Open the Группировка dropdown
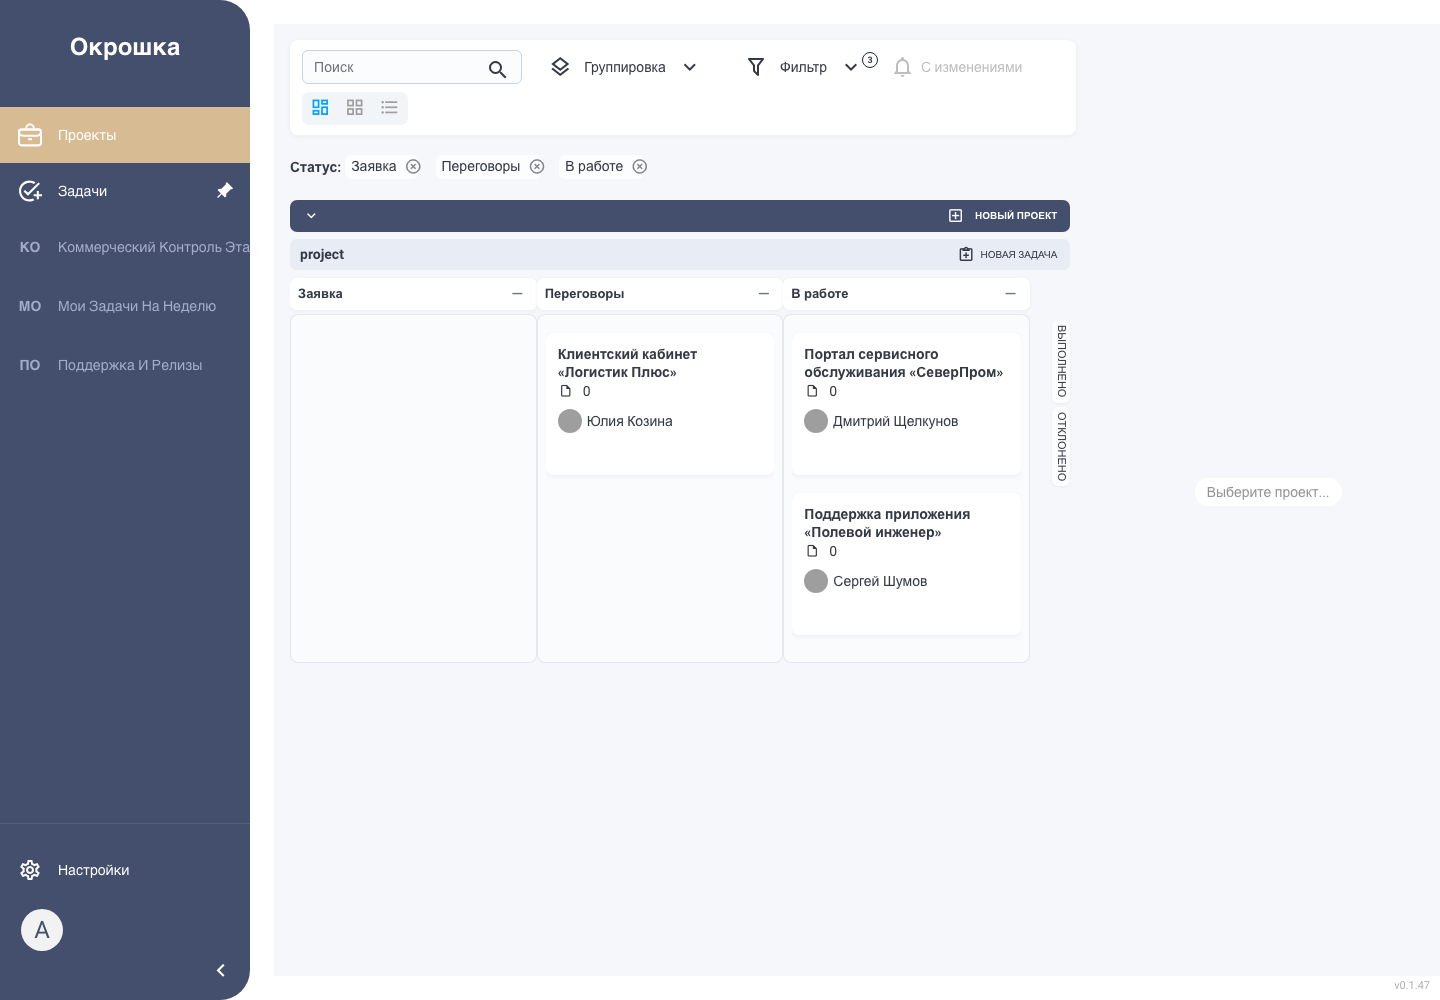The width and height of the screenshot is (1440, 1000). coord(624,67)
